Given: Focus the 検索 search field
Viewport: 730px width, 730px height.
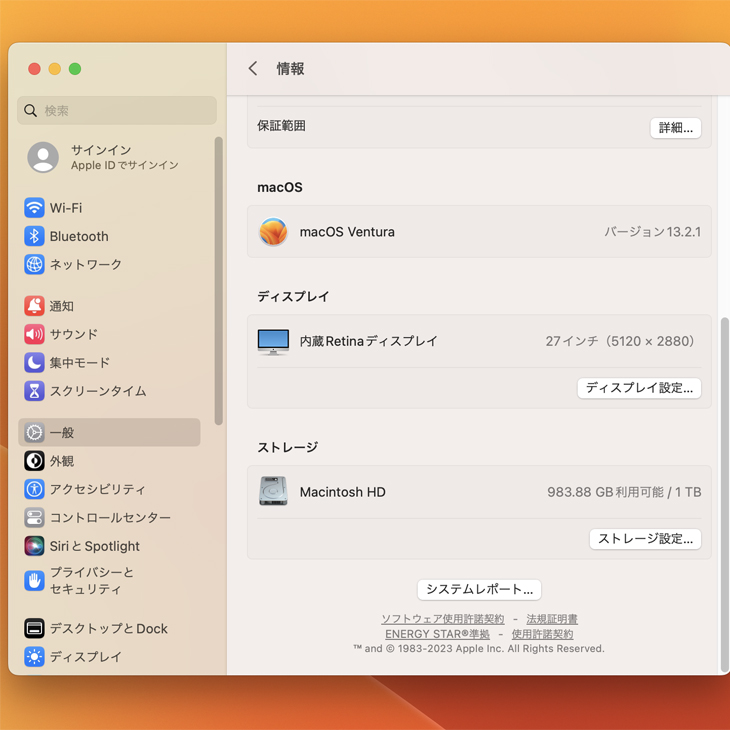Looking at the screenshot, I should (x=117, y=111).
